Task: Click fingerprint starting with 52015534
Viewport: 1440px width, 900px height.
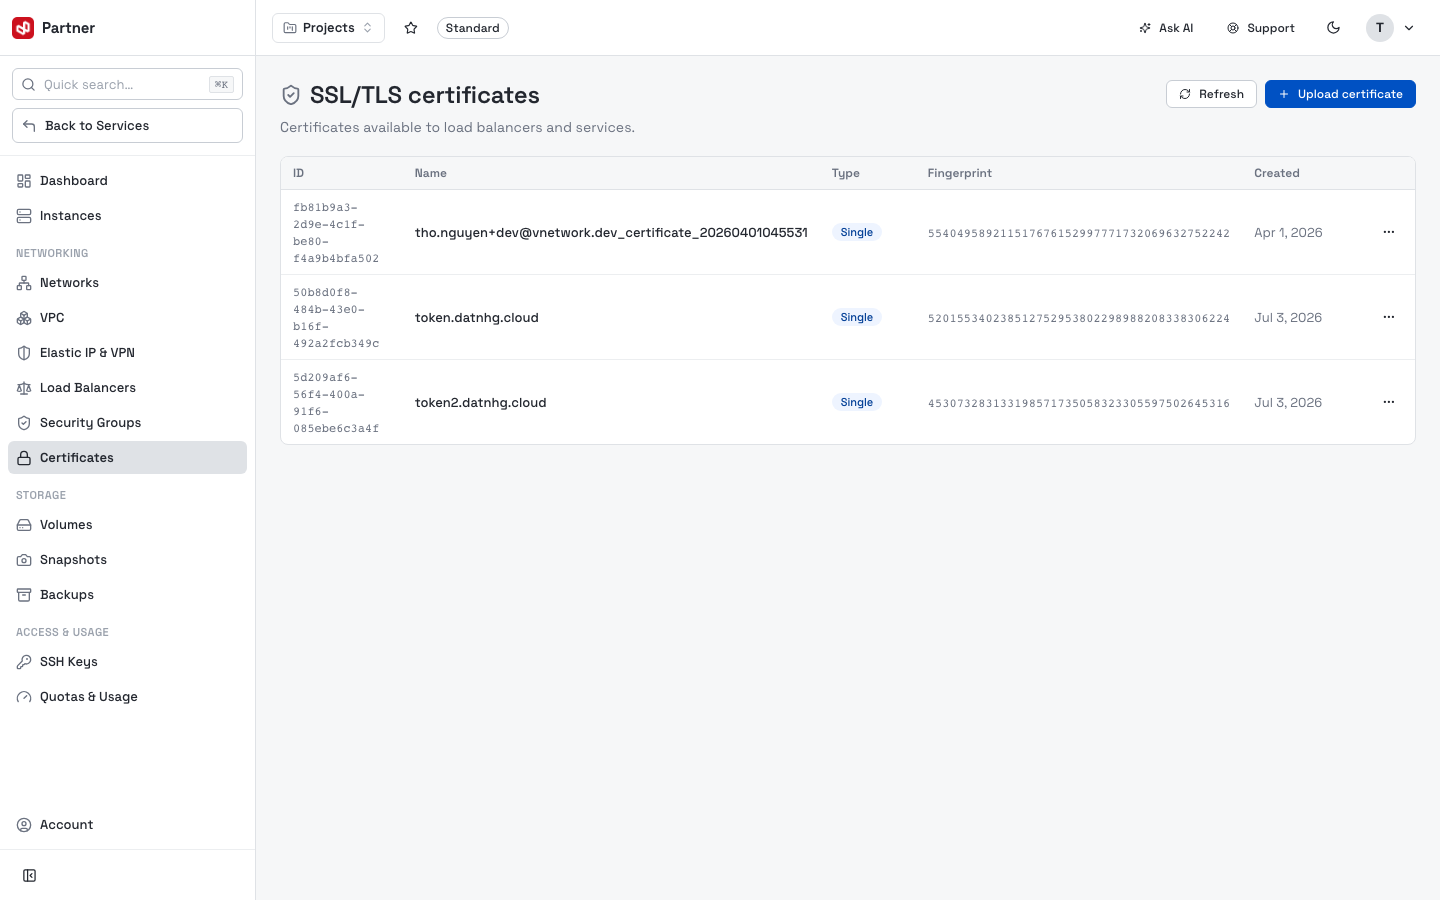Action: pyautogui.click(x=1079, y=318)
